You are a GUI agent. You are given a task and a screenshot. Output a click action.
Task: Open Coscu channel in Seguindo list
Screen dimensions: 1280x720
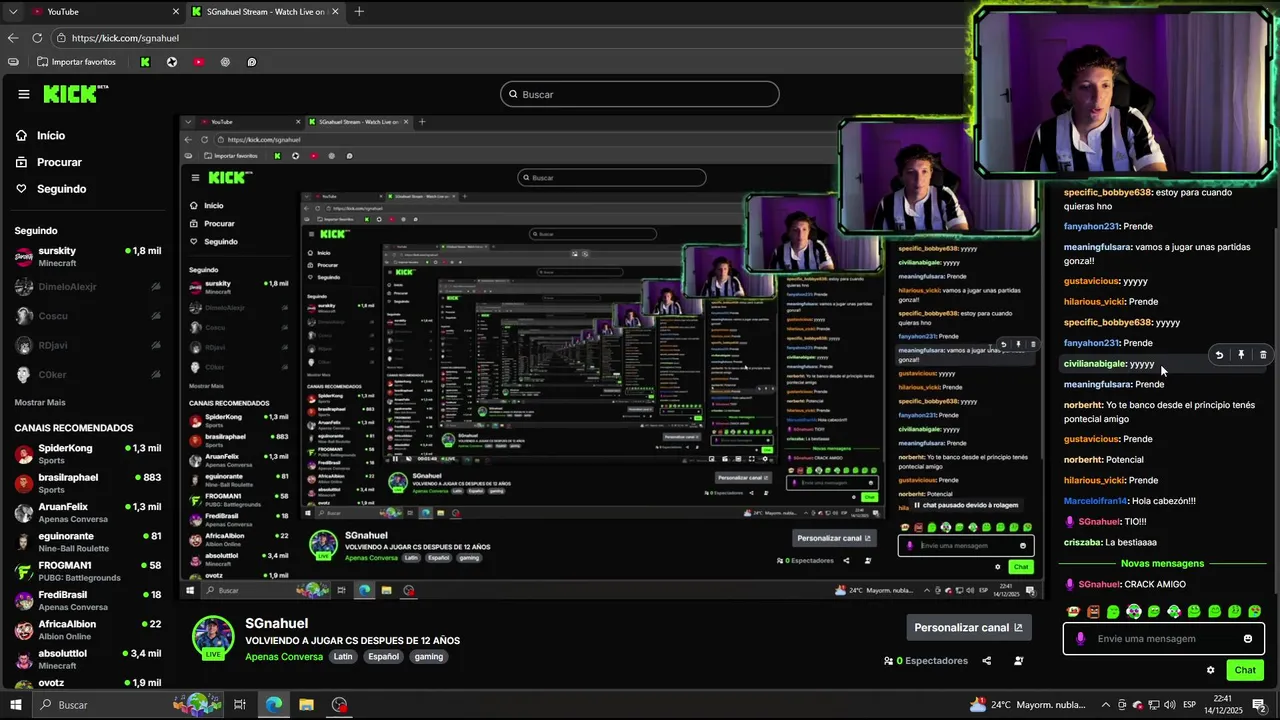pos(88,316)
